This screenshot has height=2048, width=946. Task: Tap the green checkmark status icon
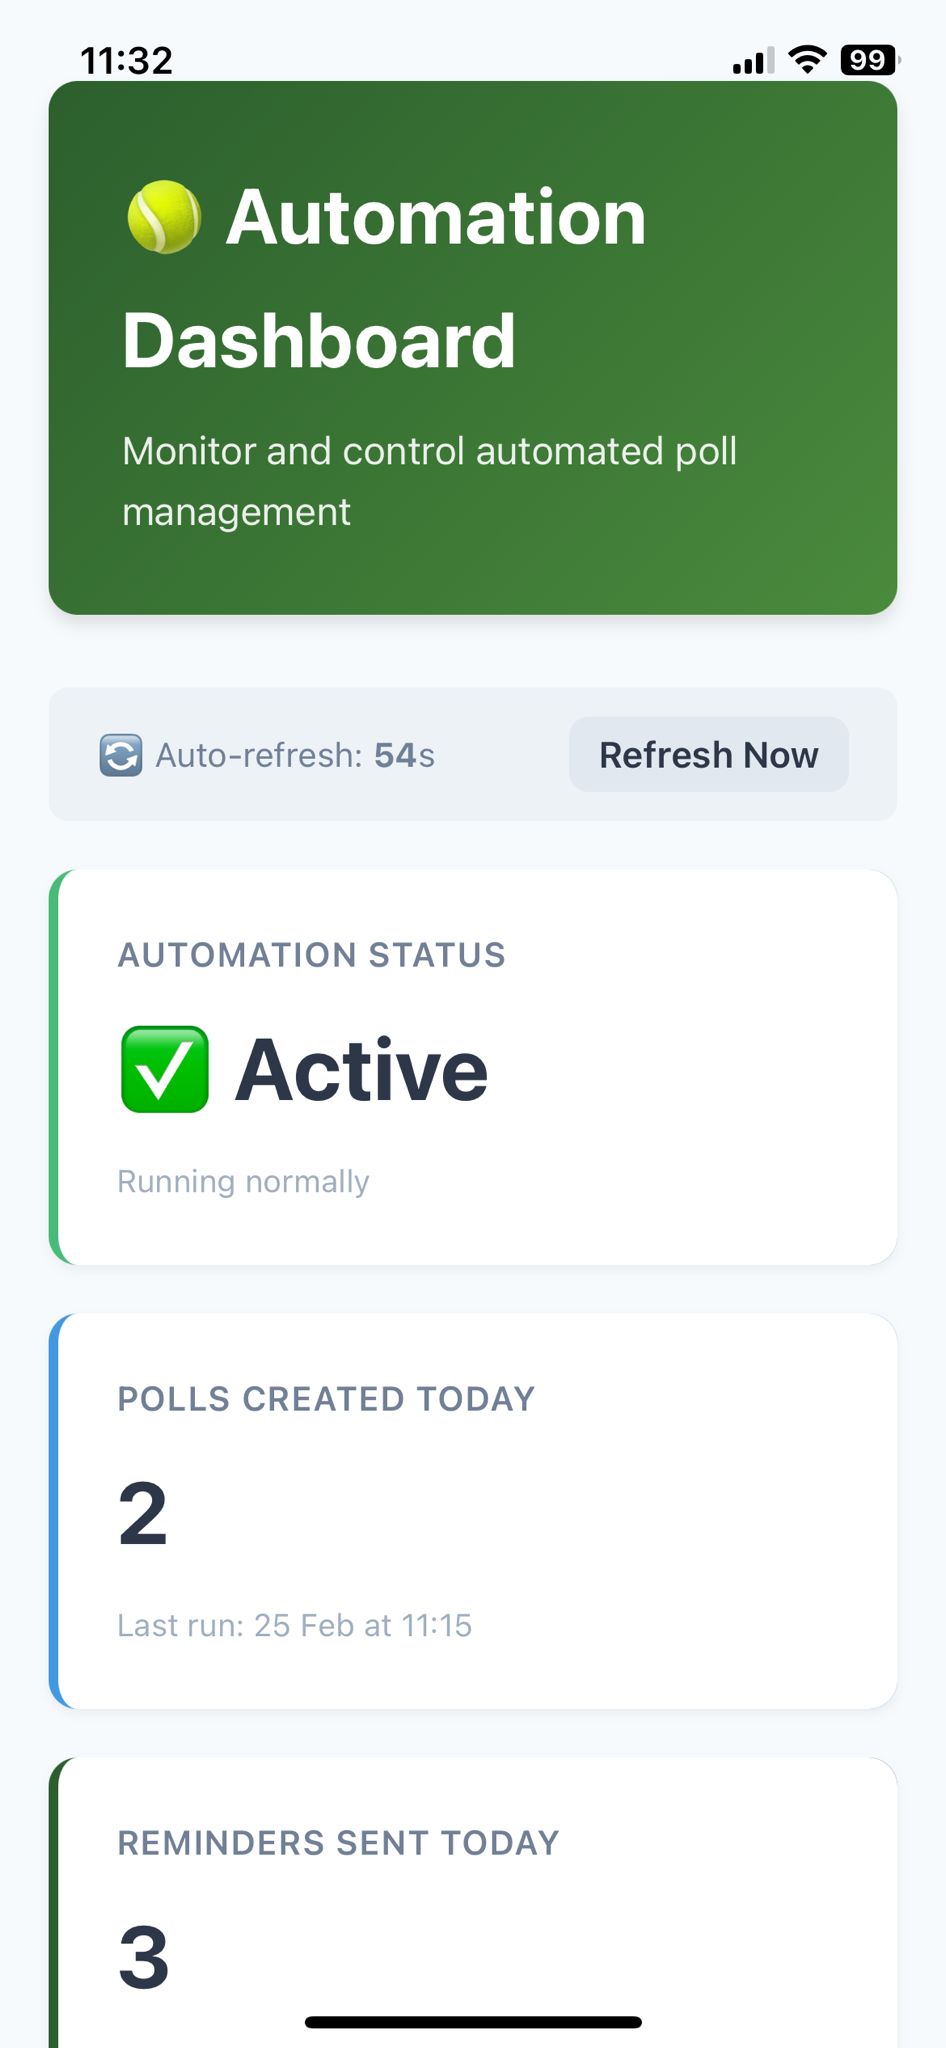165,1069
